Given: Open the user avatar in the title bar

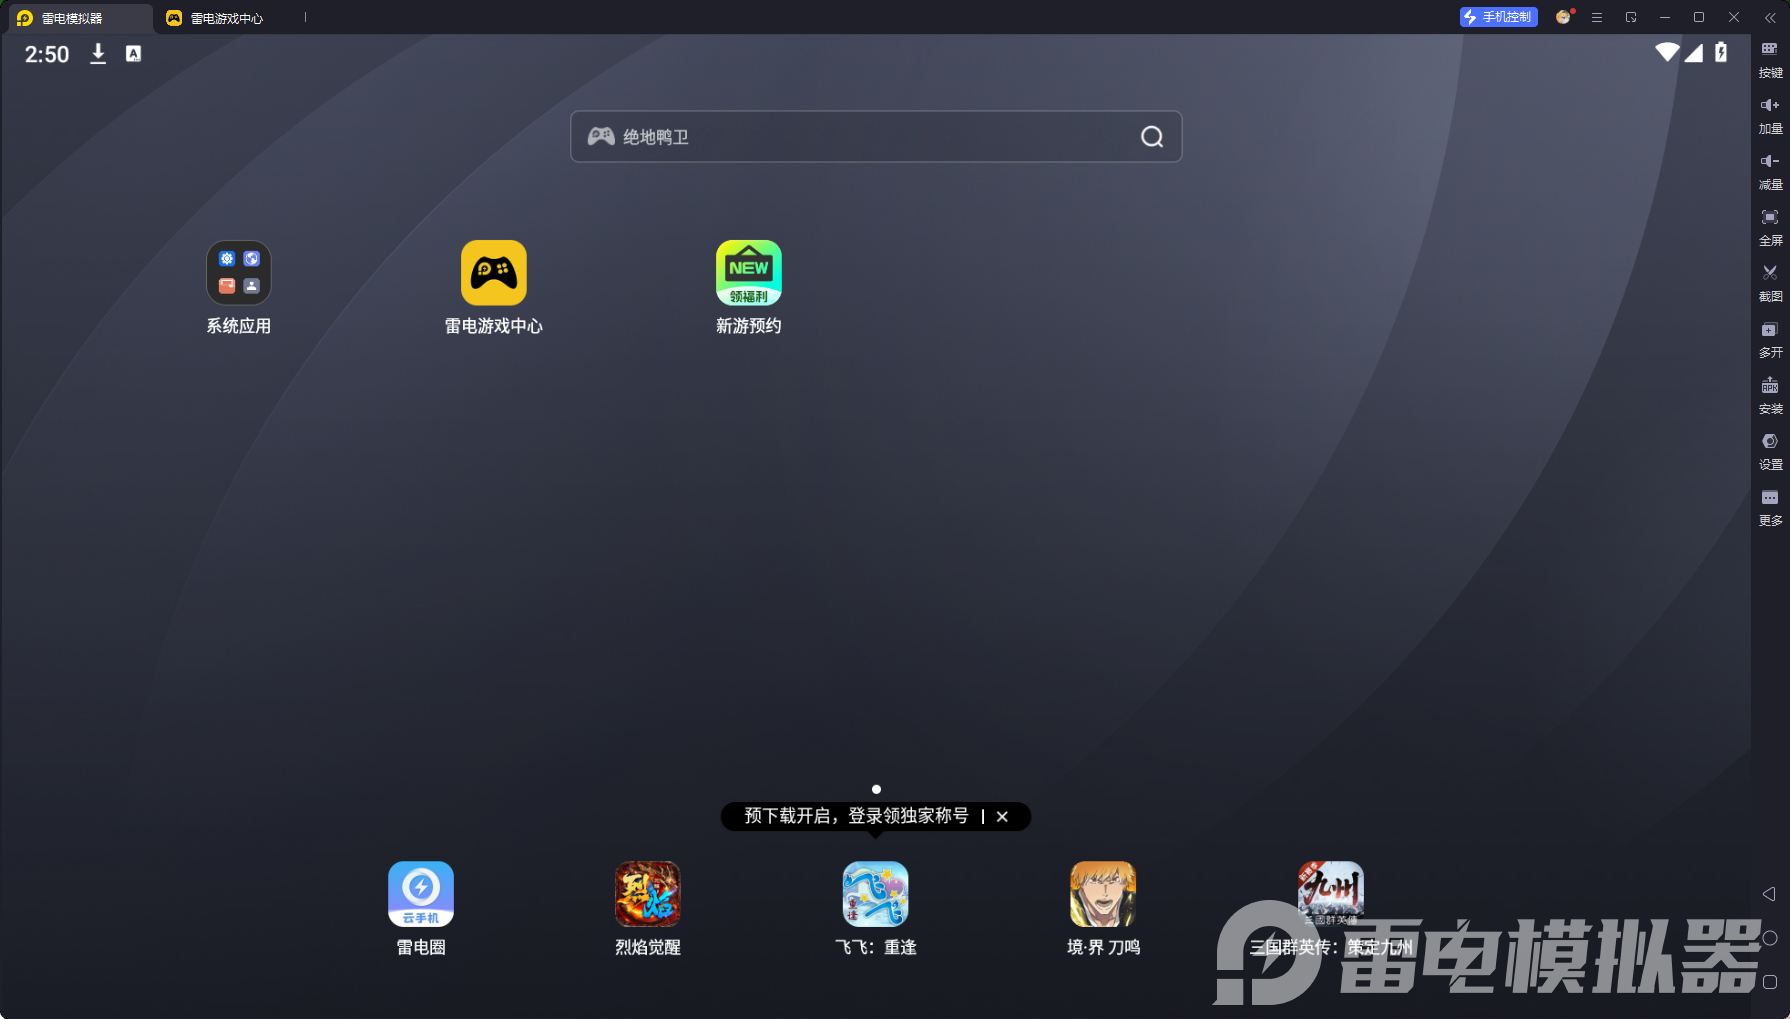Looking at the screenshot, I should 1563,17.
